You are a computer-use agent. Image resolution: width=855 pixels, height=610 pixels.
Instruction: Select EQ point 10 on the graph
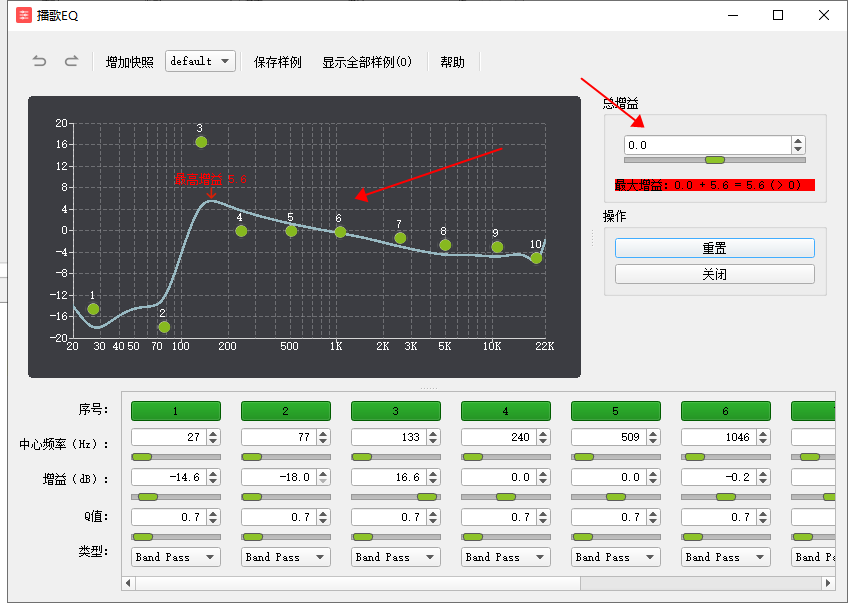click(537, 258)
